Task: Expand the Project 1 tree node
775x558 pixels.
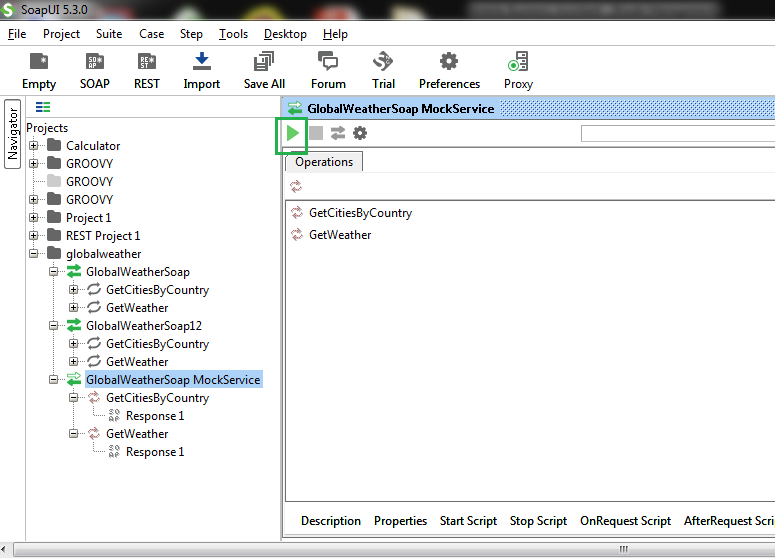Action: click(x=34, y=217)
